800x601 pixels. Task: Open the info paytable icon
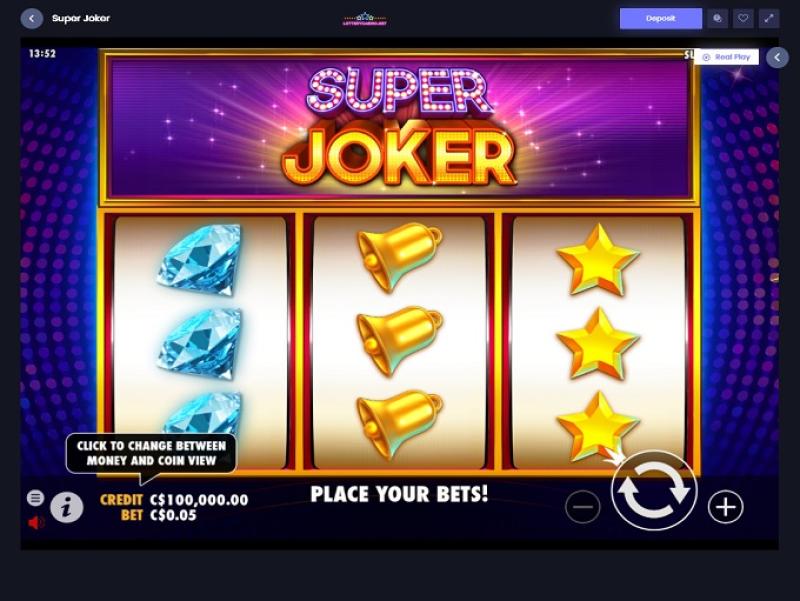point(66,507)
